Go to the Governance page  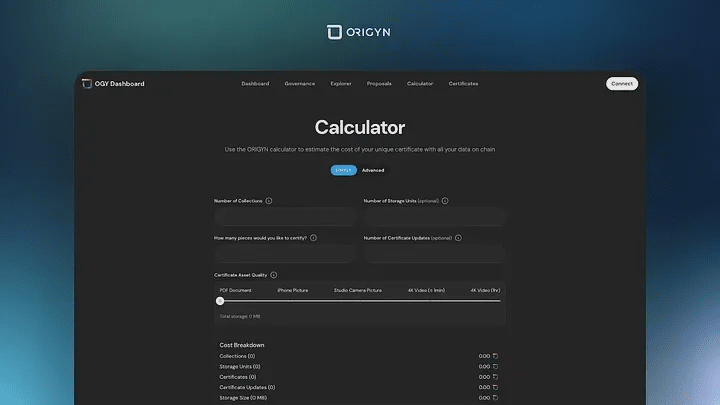300,84
